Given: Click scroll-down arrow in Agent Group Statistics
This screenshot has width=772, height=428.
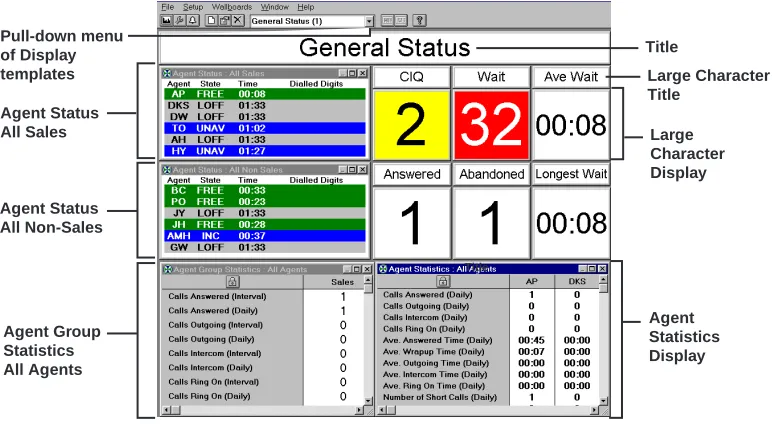Looking at the screenshot, I should 368,401.
